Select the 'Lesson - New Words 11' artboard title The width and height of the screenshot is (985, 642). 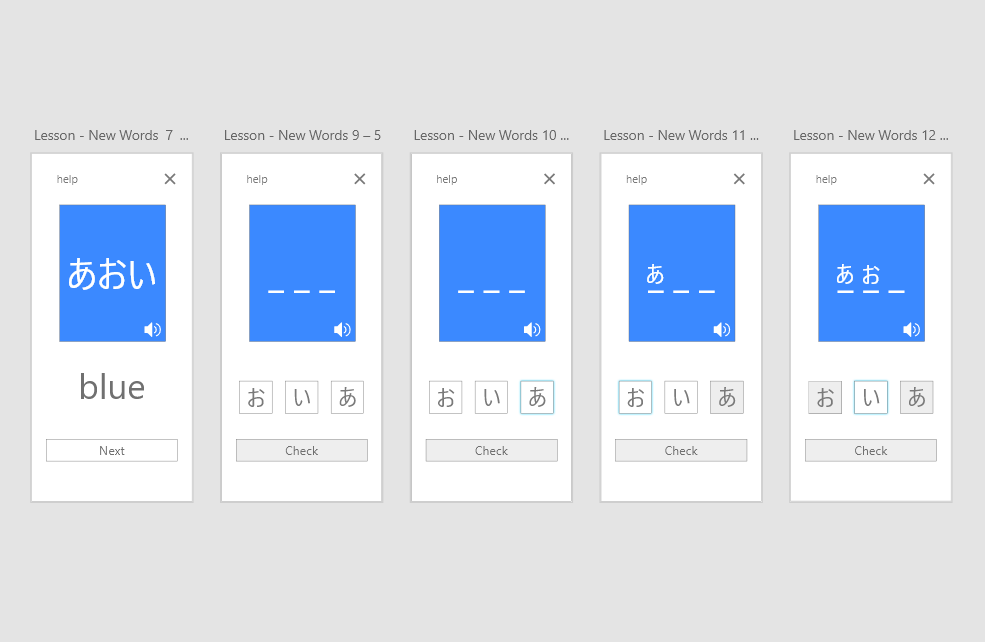[x=681, y=135]
